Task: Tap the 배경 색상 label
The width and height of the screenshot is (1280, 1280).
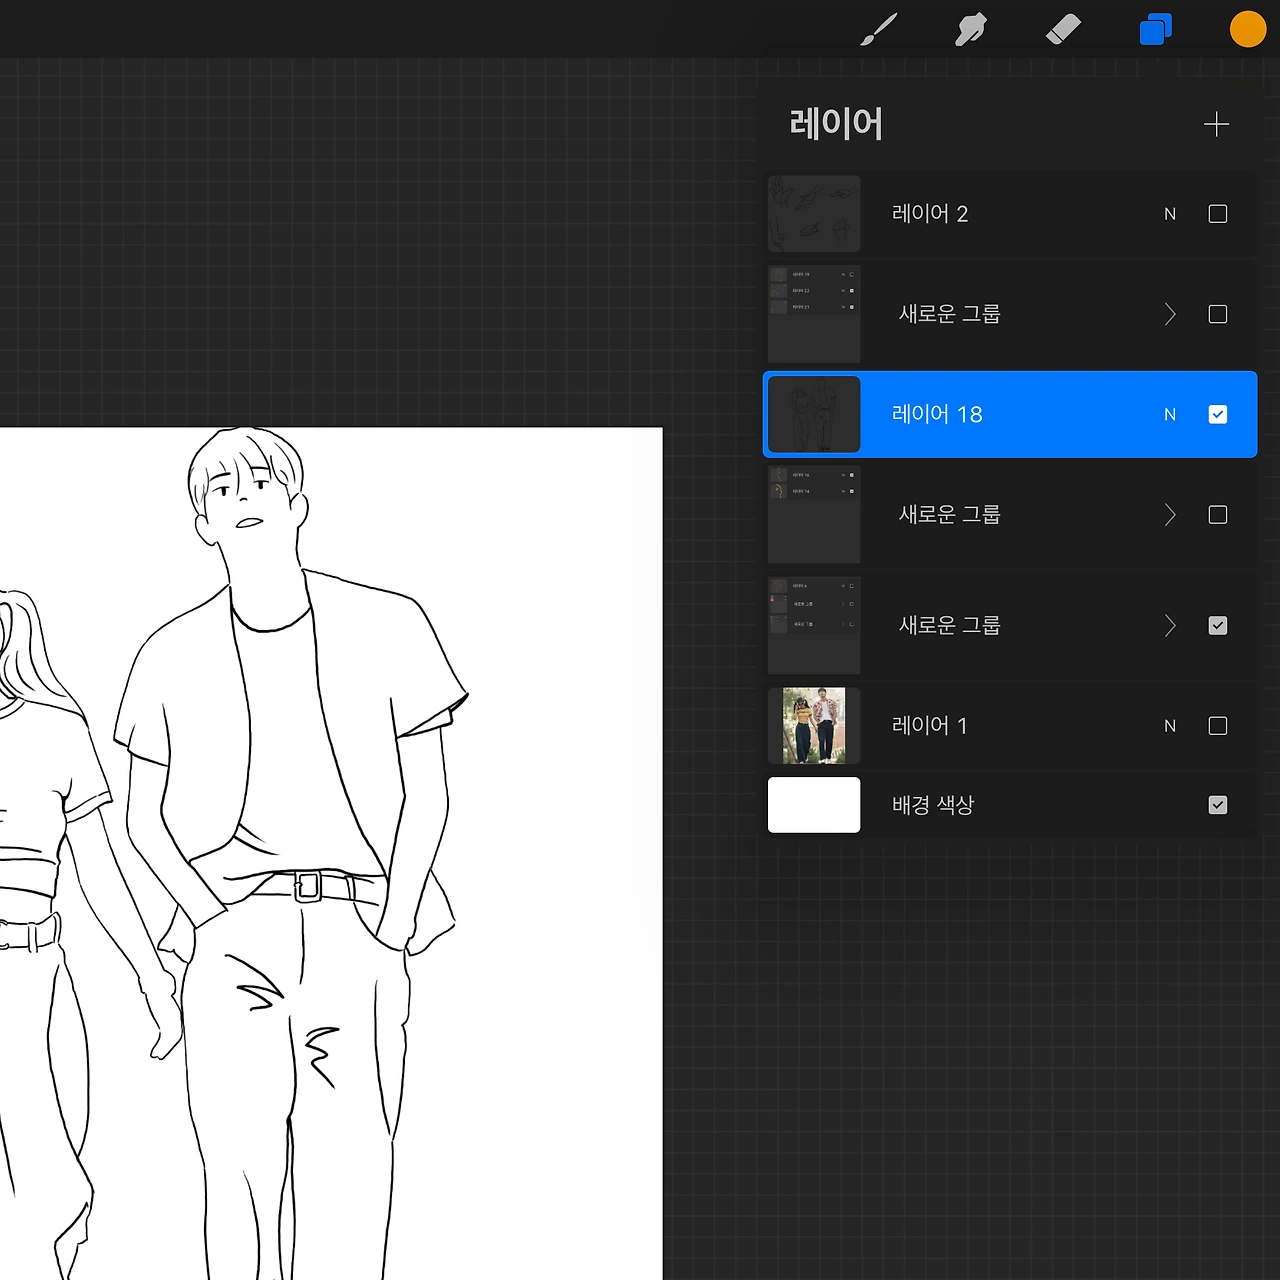Action: [x=933, y=805]
